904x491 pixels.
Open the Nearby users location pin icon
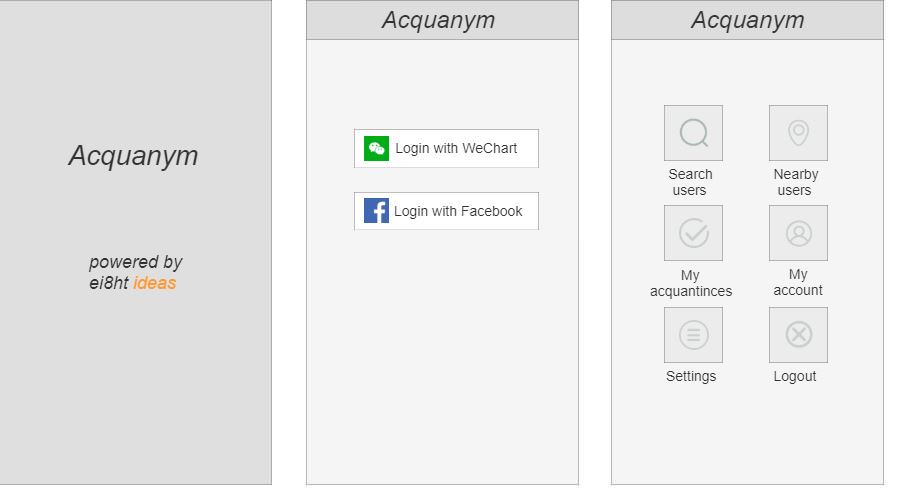click(x=798, y=133)
